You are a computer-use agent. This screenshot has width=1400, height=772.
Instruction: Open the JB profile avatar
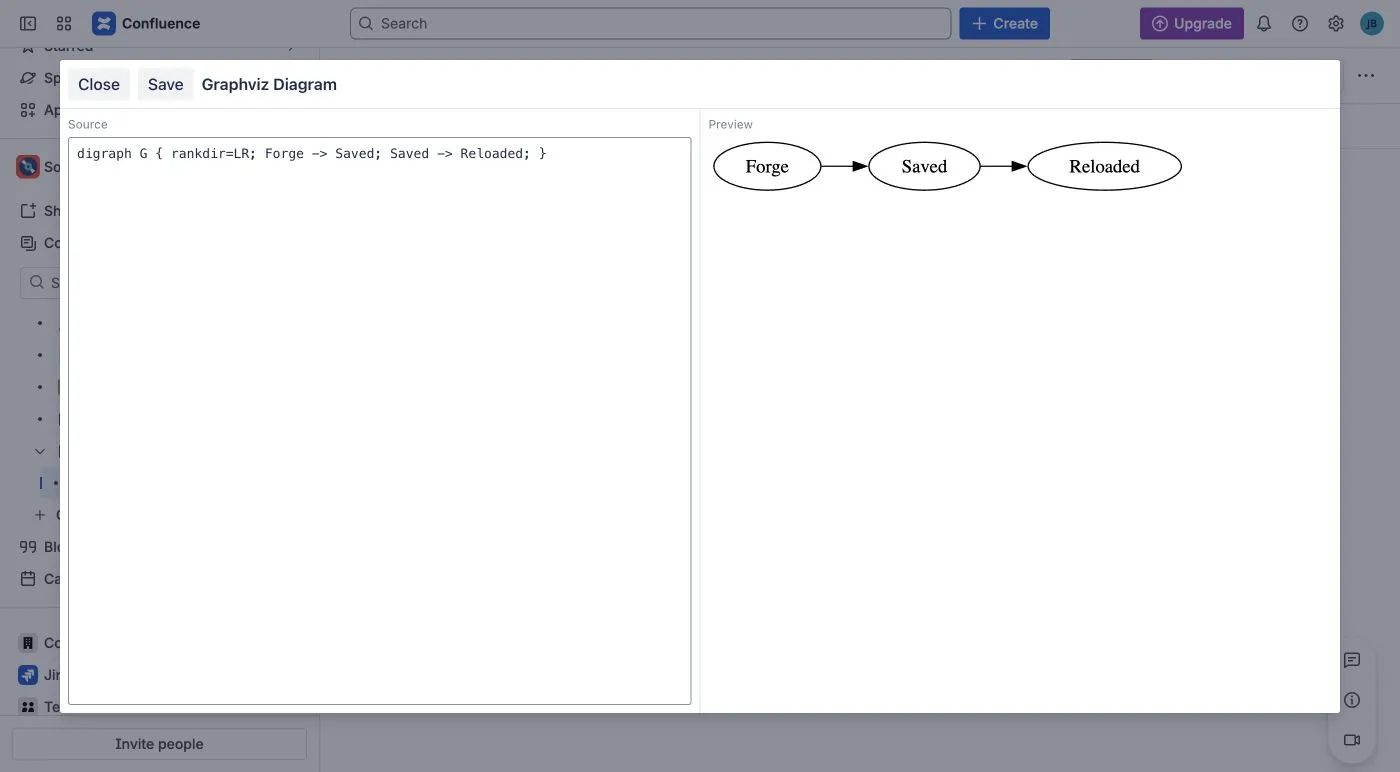tap(1372, 23)
